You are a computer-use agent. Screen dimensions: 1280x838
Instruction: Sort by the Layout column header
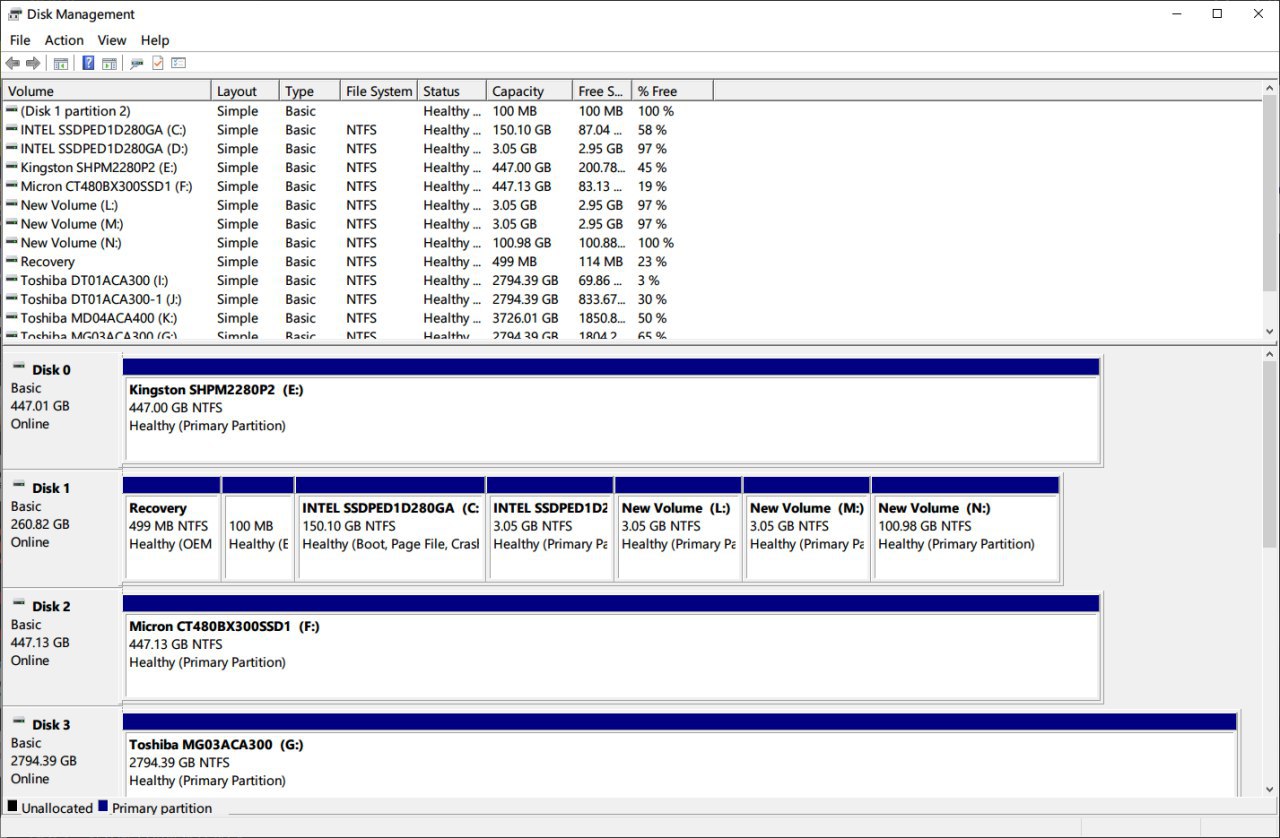tap(245, 91)
